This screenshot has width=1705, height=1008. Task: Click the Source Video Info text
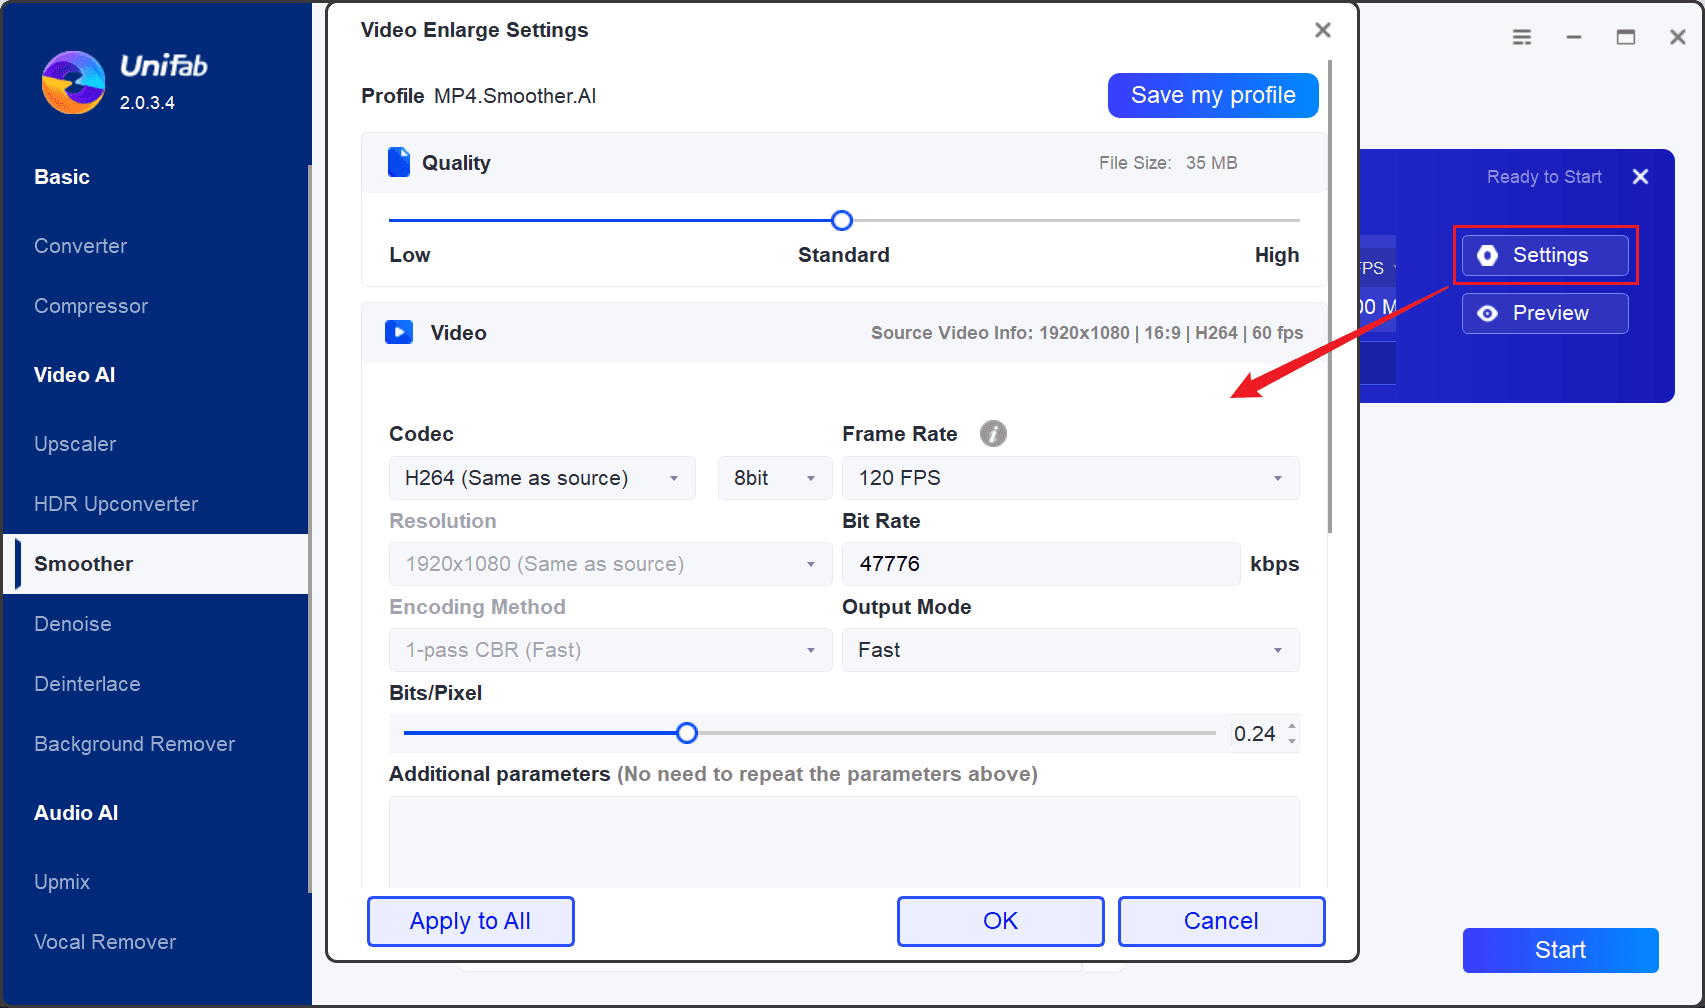click(x=1087, y=333)
